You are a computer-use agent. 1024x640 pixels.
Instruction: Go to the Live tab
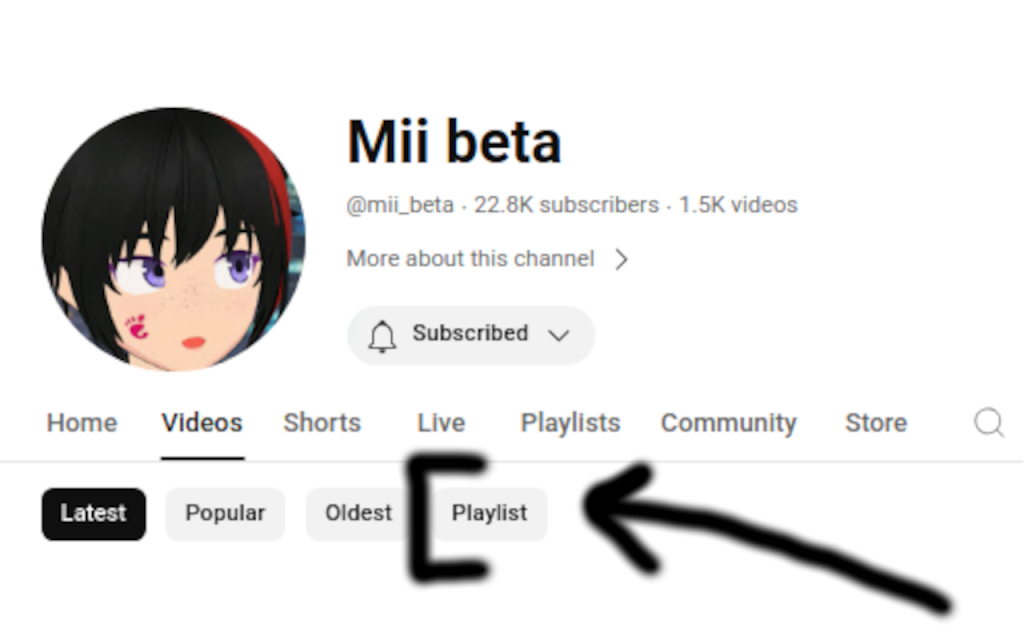coord(441,423)
